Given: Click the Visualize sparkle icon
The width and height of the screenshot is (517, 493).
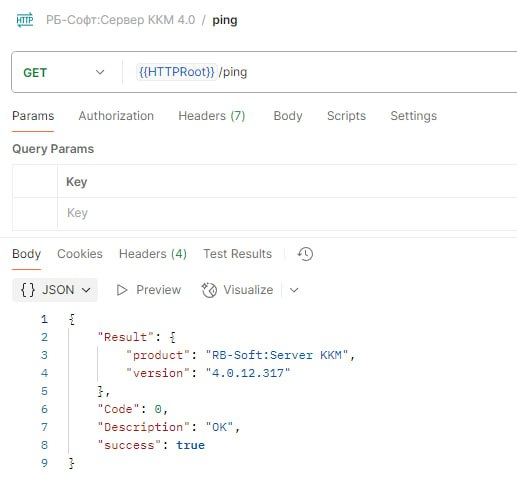Looking at the screenshot, I should pyautogui.click(x=209, y=290).
